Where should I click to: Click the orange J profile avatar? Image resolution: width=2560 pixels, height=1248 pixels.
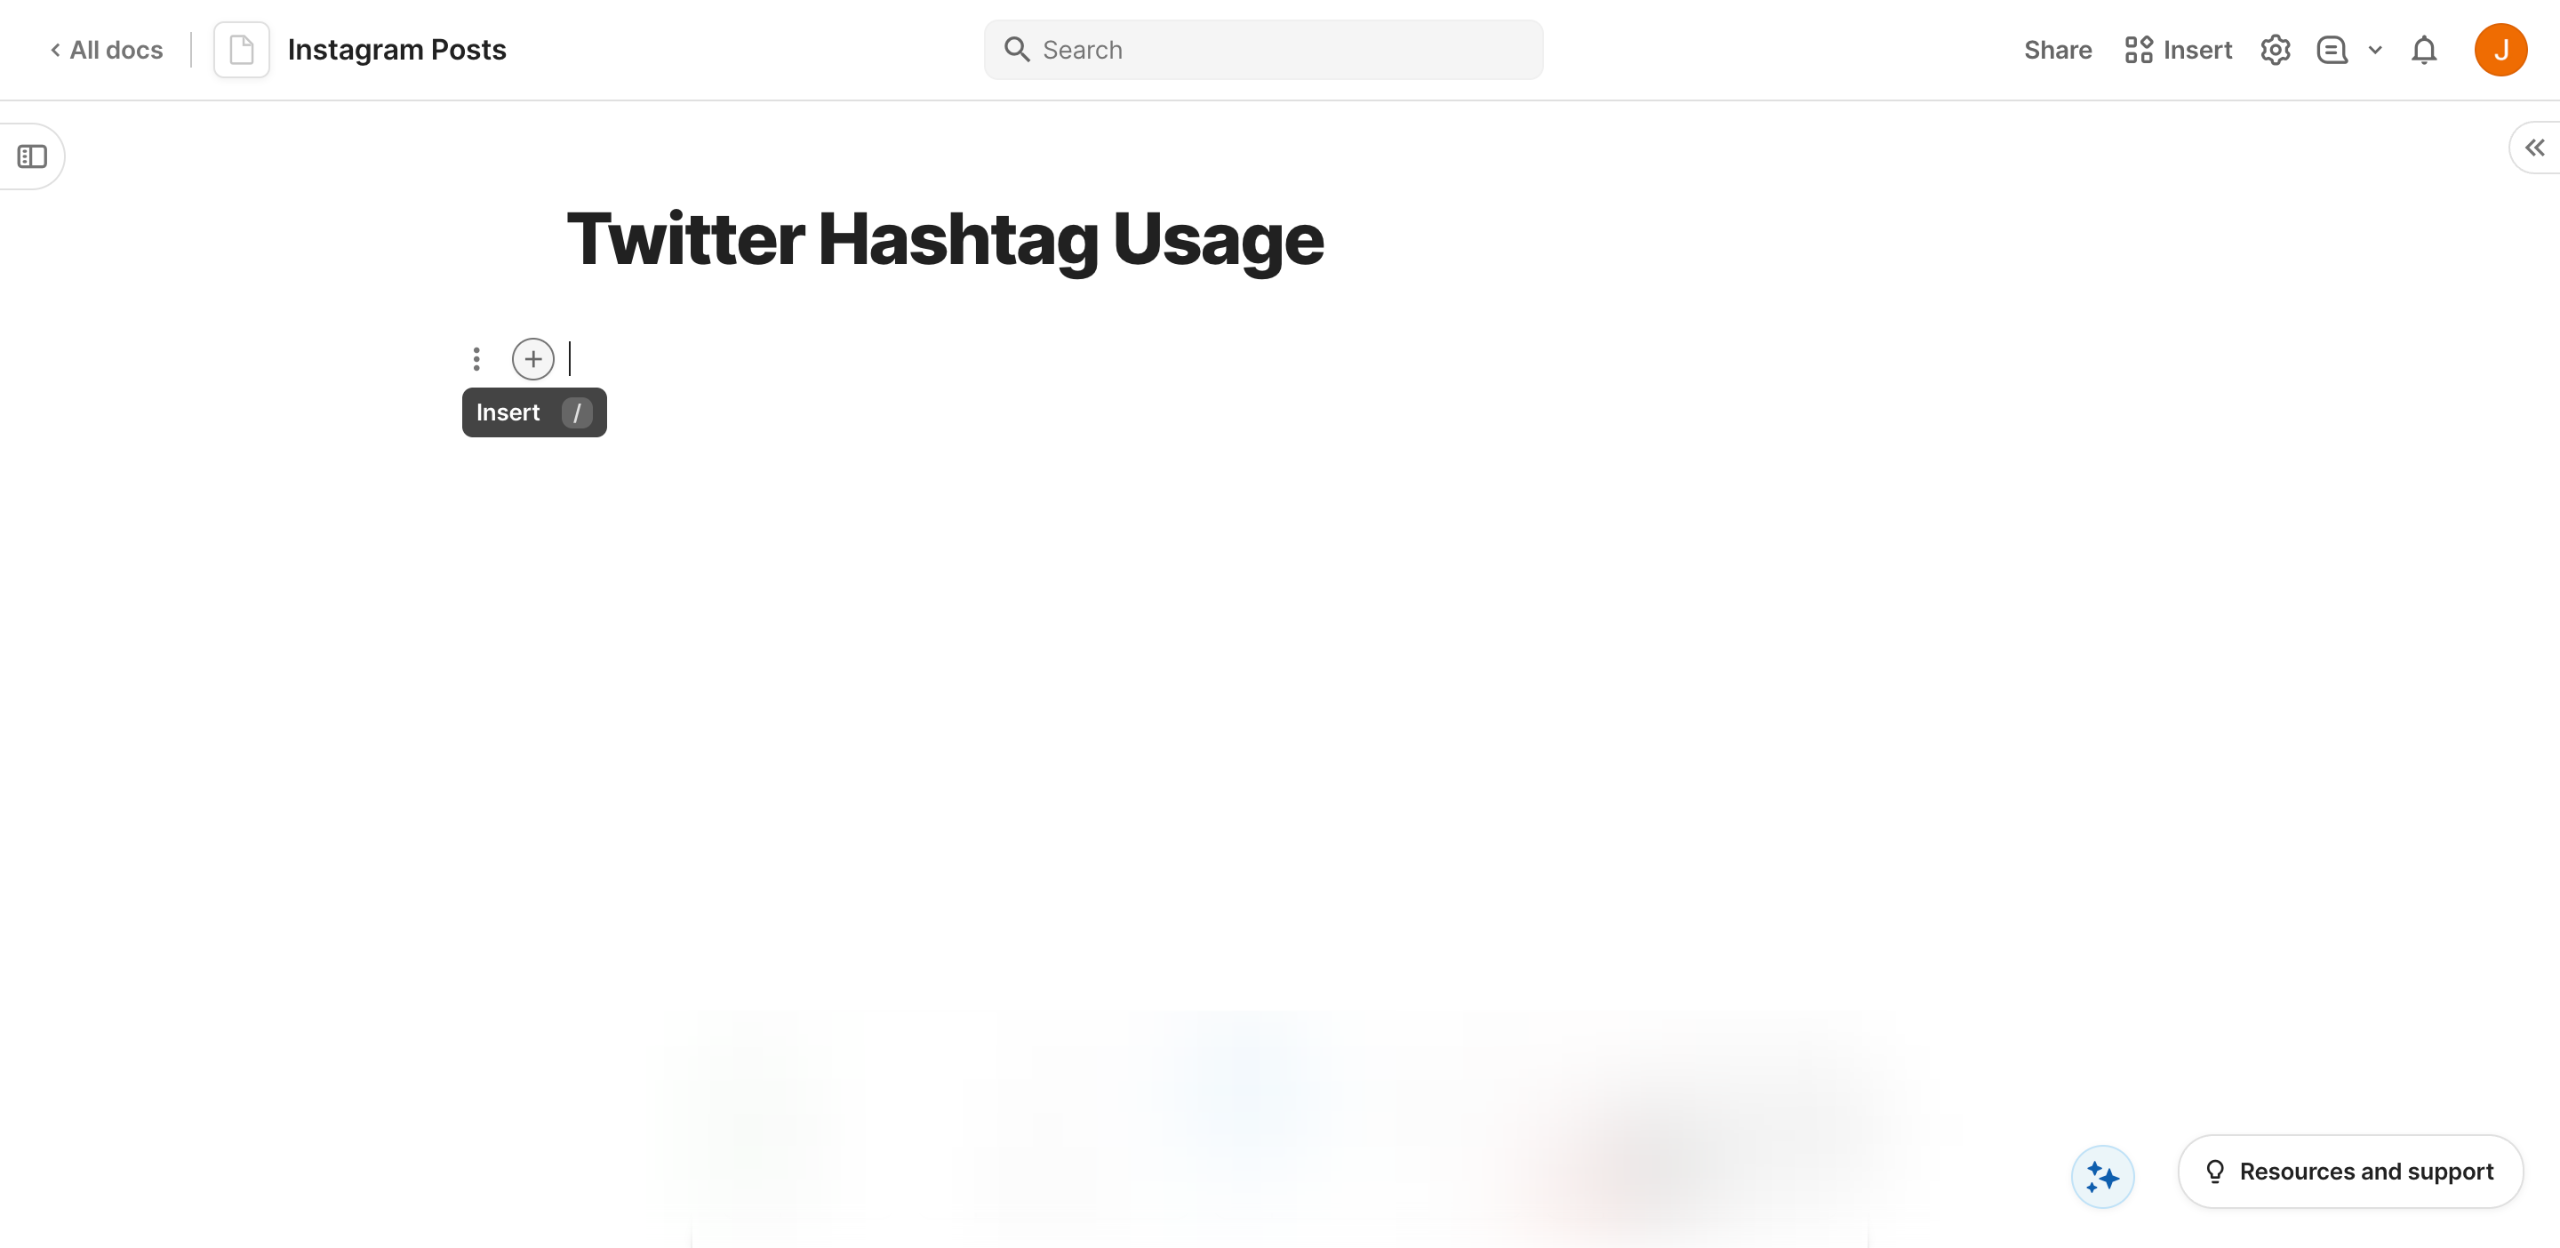[2500, 50]
